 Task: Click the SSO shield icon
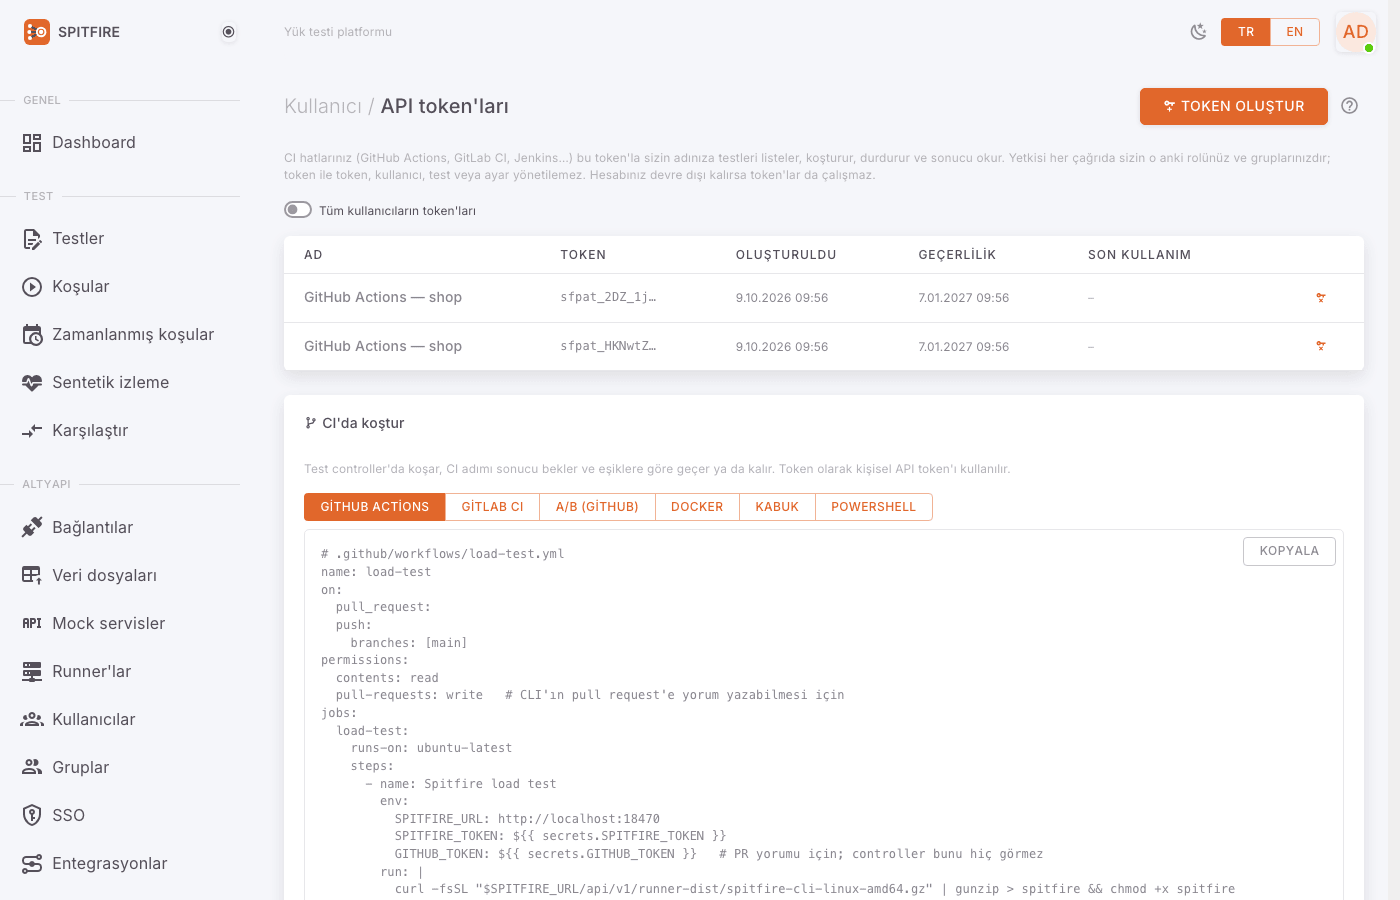[32, 815]
